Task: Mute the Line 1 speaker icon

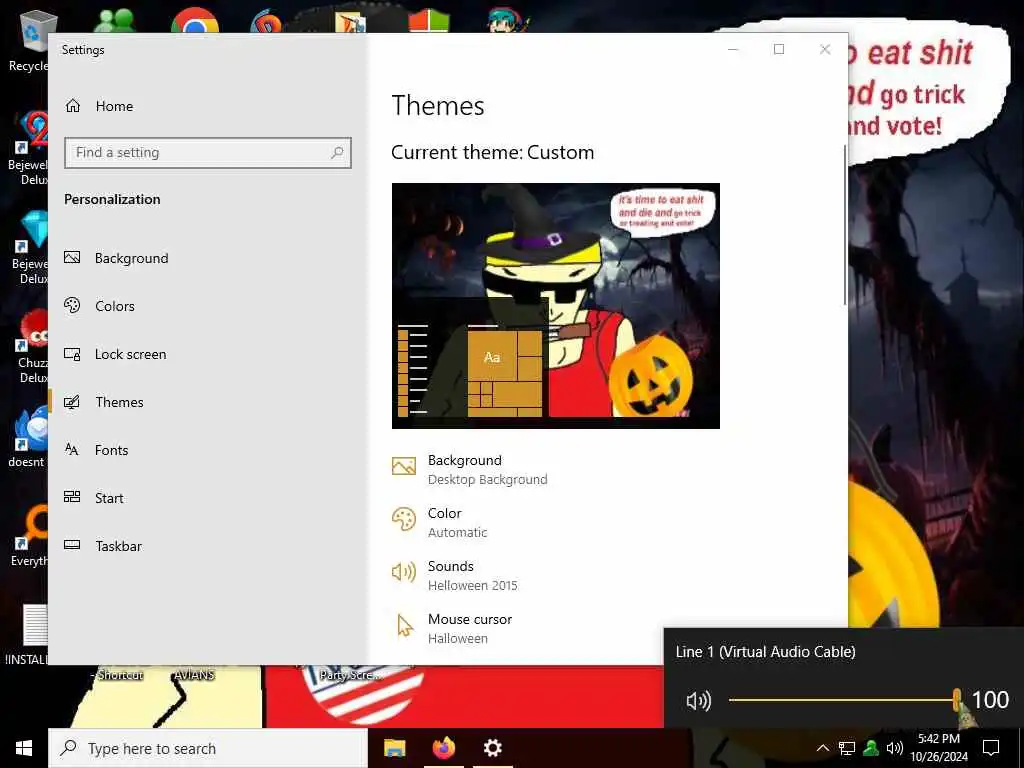Action: (699, 701)
